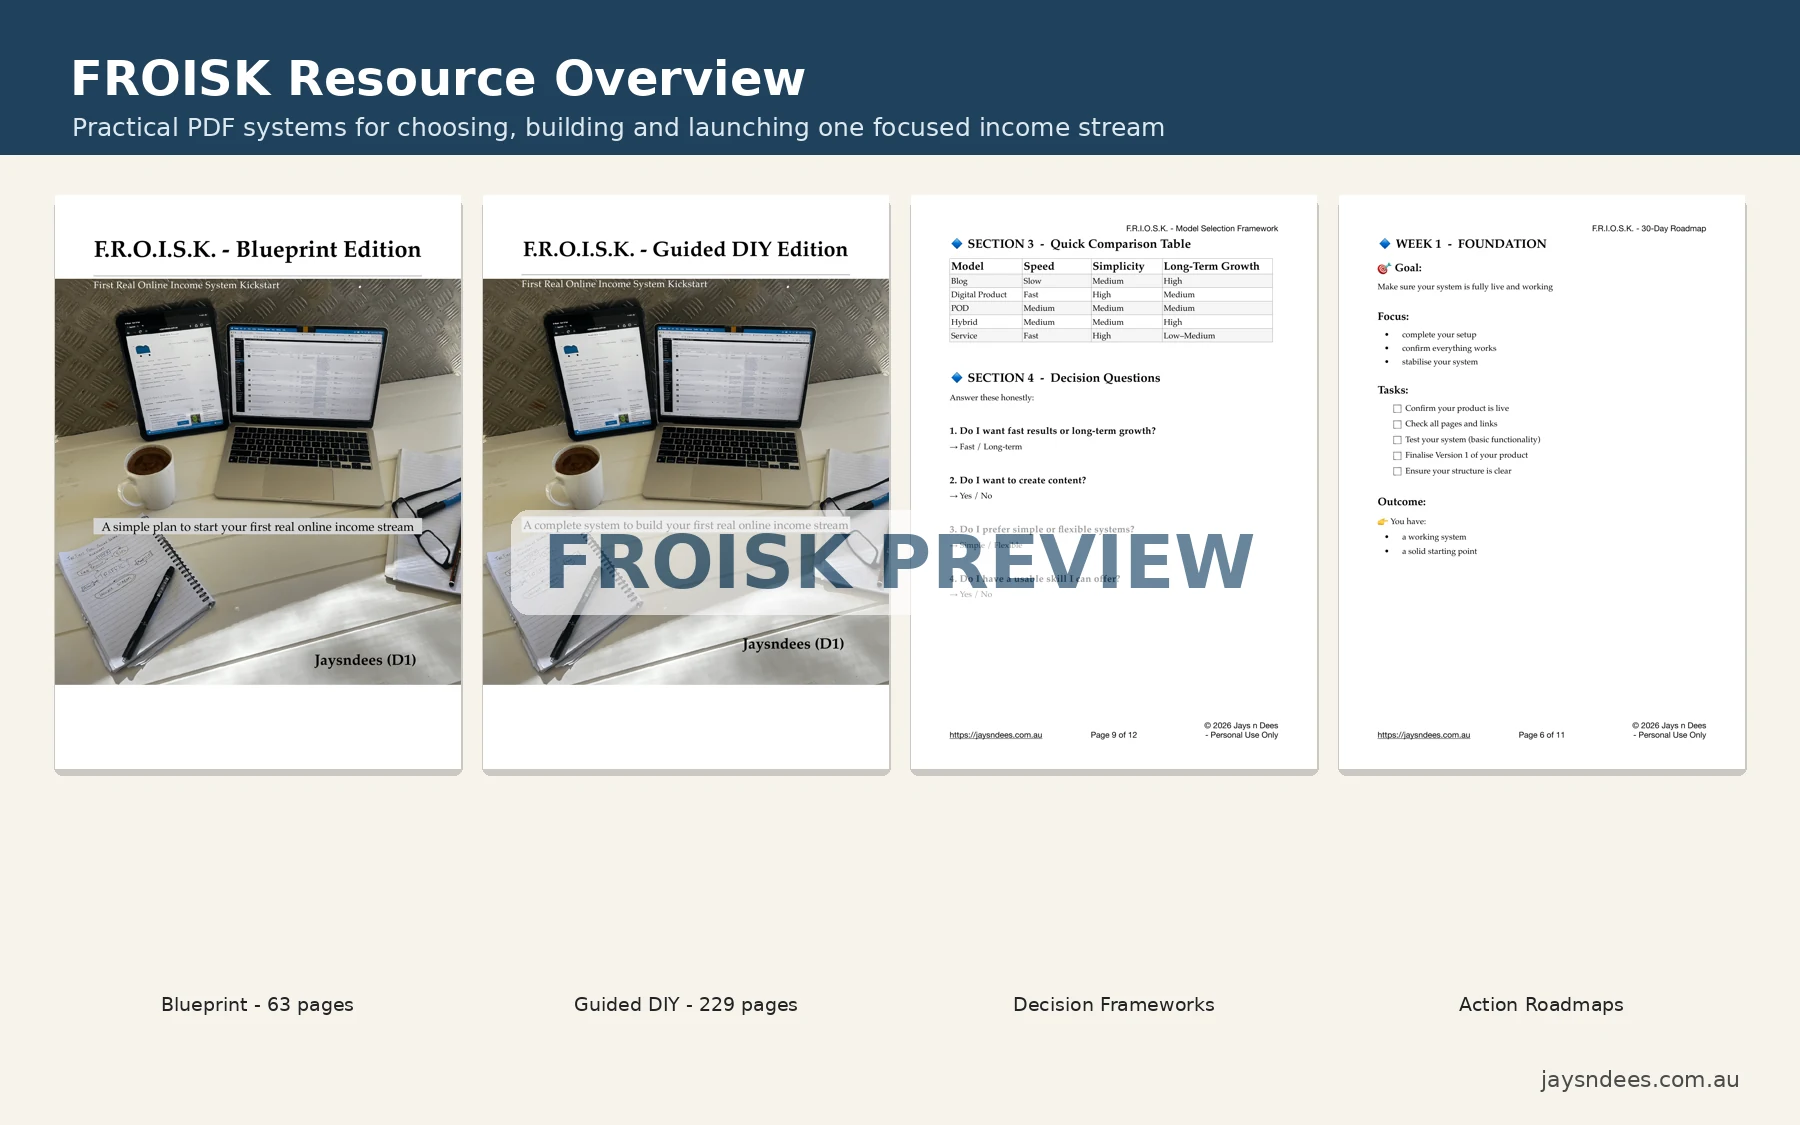The height and width of the screenshot is (1125, 1800).
Task: Tick the "Ensure your structure is clear" checkbox
Action: click(x=1397, y=471)
